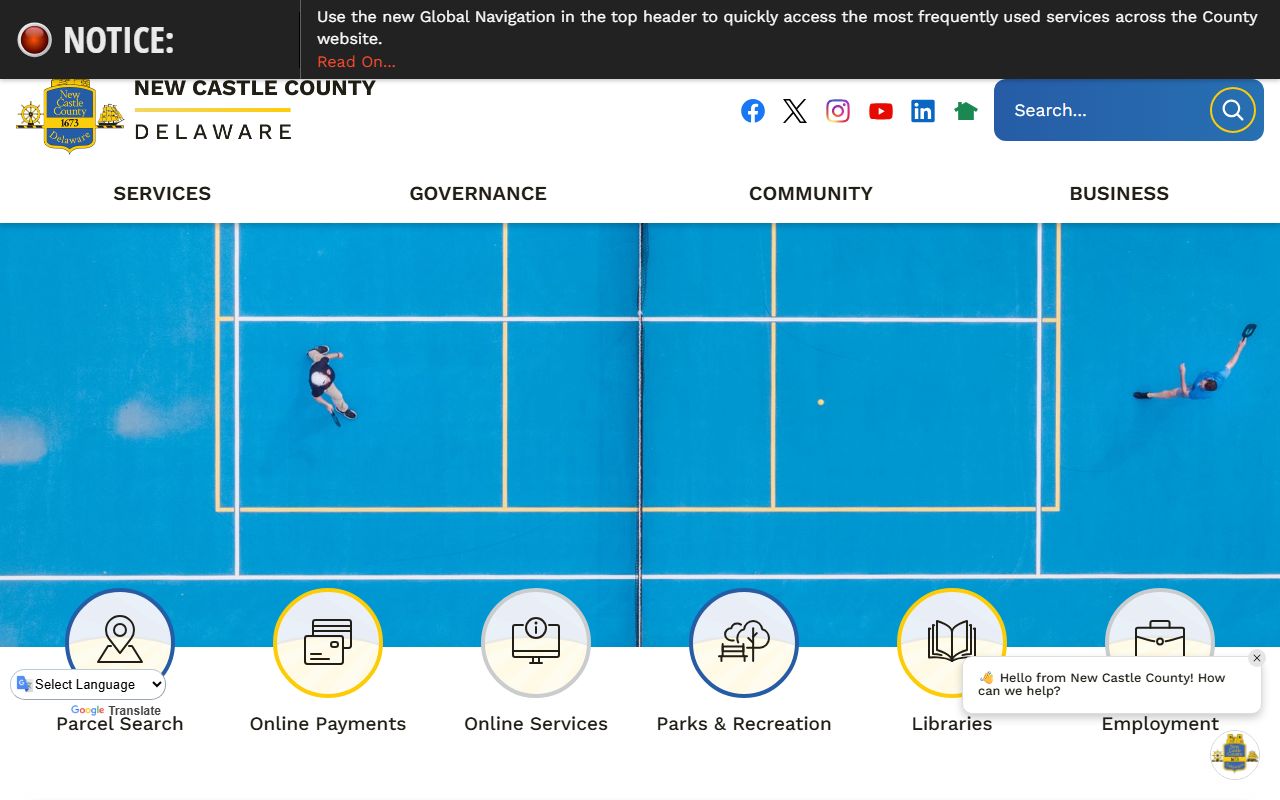
Task: Open the Select Language dropdown
Action: coord(88,684)
